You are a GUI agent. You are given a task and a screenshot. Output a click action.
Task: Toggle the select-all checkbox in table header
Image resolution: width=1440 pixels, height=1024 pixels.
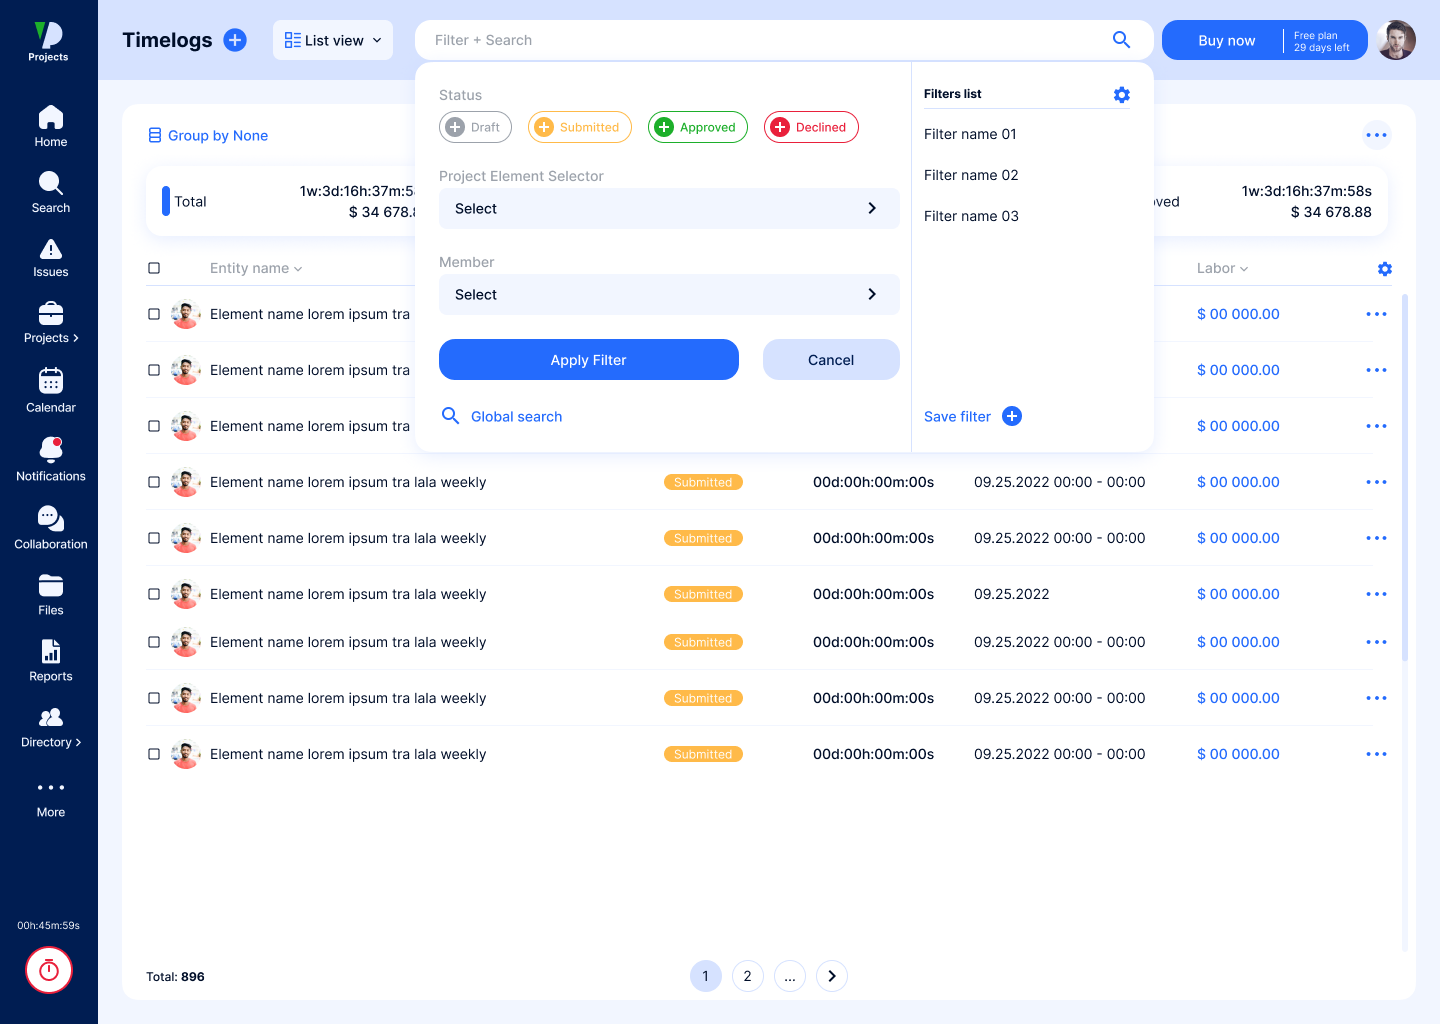(154, 268)
